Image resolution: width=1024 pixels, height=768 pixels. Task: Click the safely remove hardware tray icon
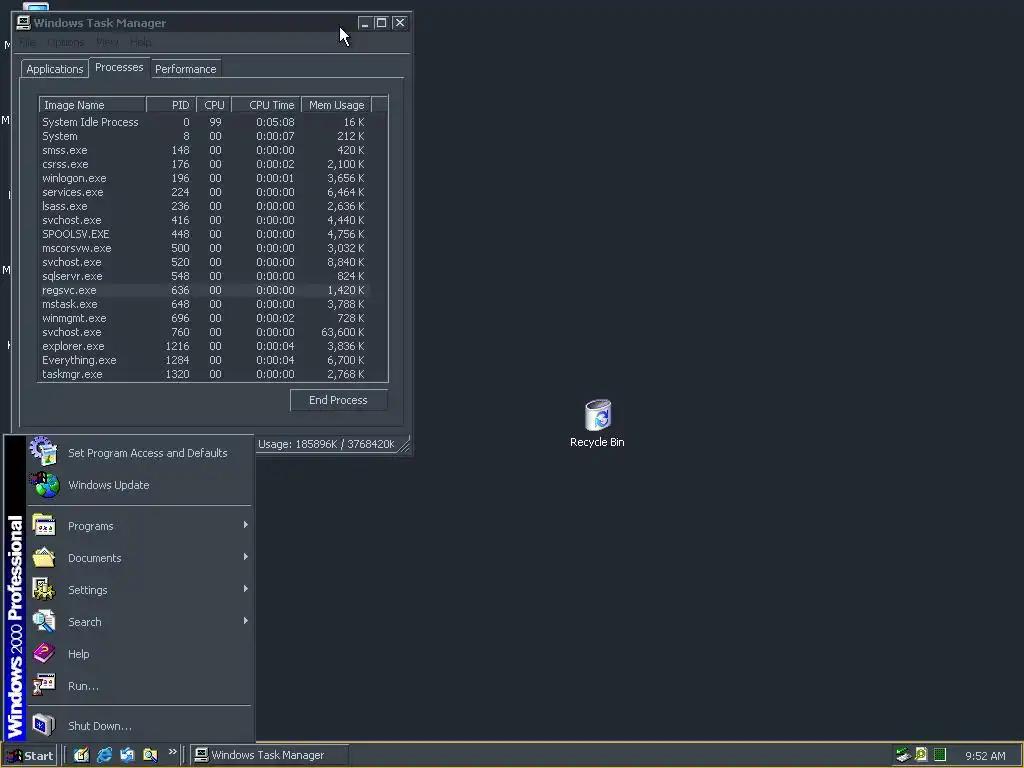[x=903, y=755]
